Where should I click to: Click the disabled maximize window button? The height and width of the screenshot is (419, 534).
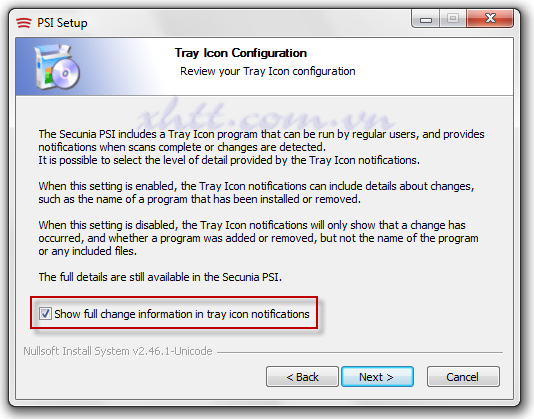coord(453,19)
